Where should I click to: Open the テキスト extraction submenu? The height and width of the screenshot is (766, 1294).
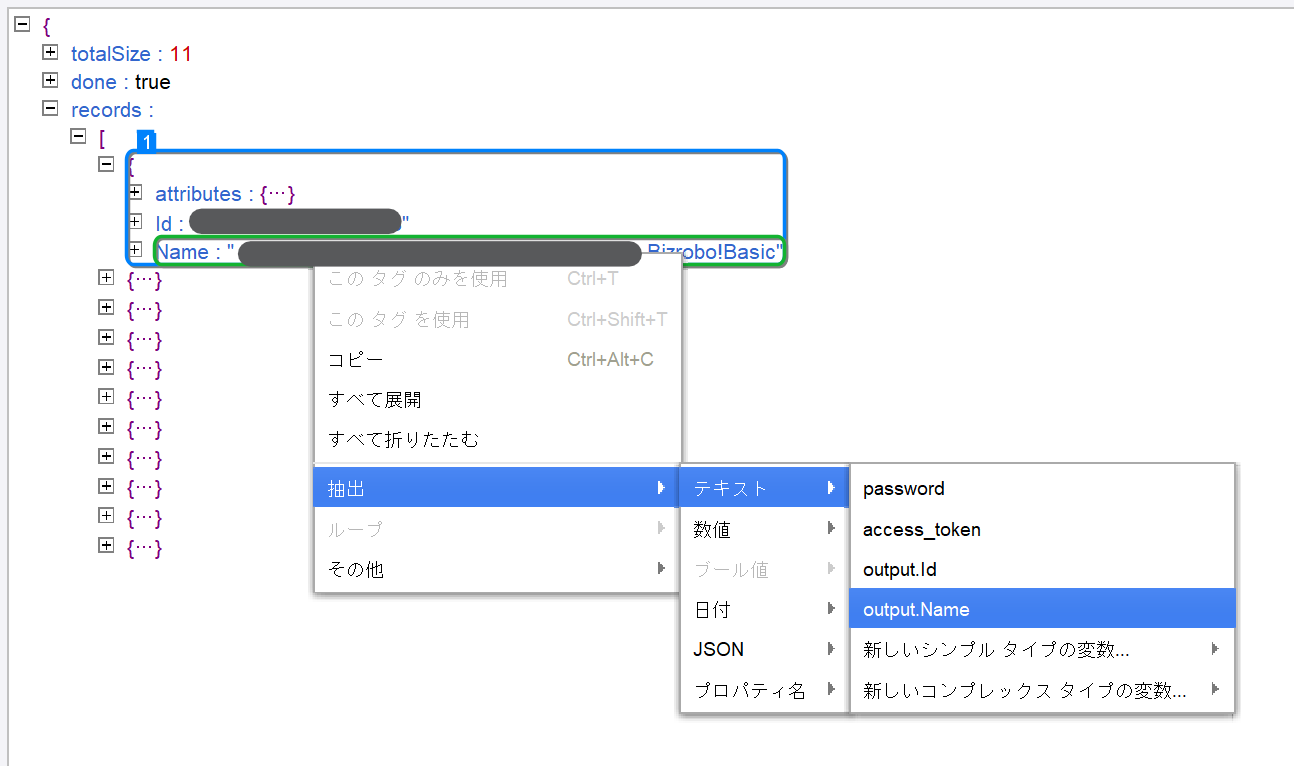pyautogui.click(x=765, y=488)
